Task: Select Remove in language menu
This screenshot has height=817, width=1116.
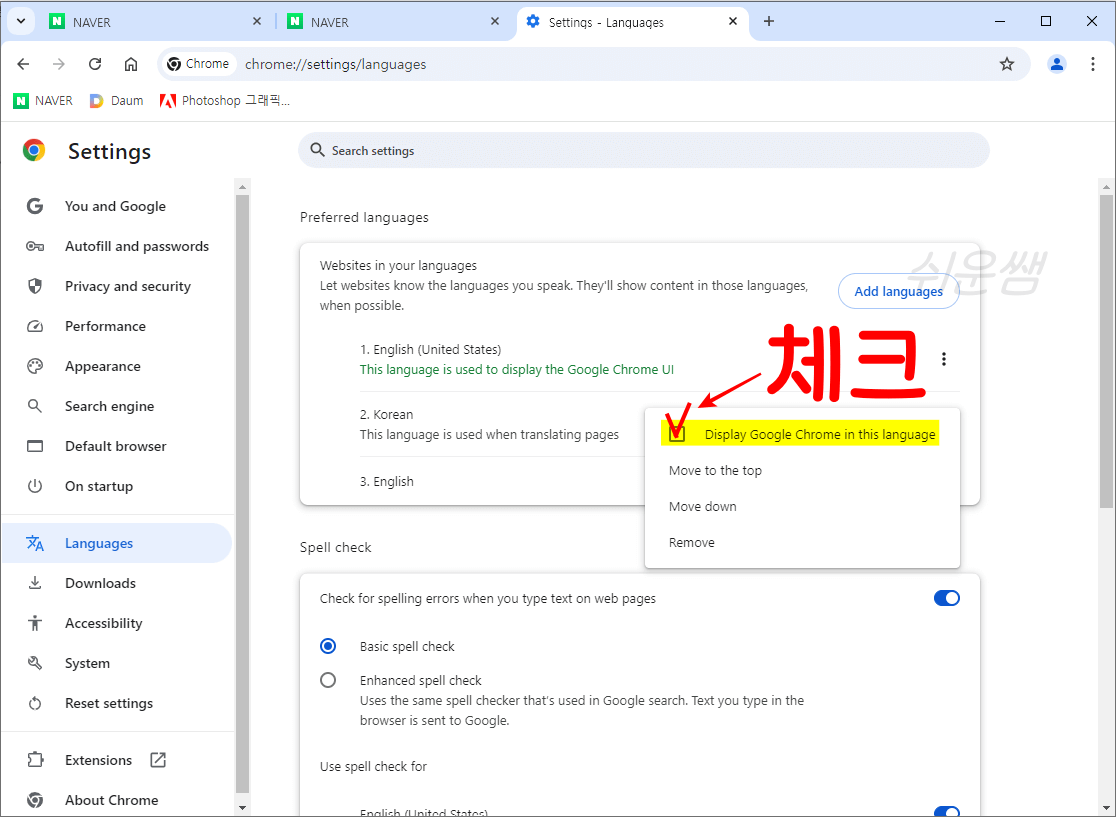Action: [802, 542]
